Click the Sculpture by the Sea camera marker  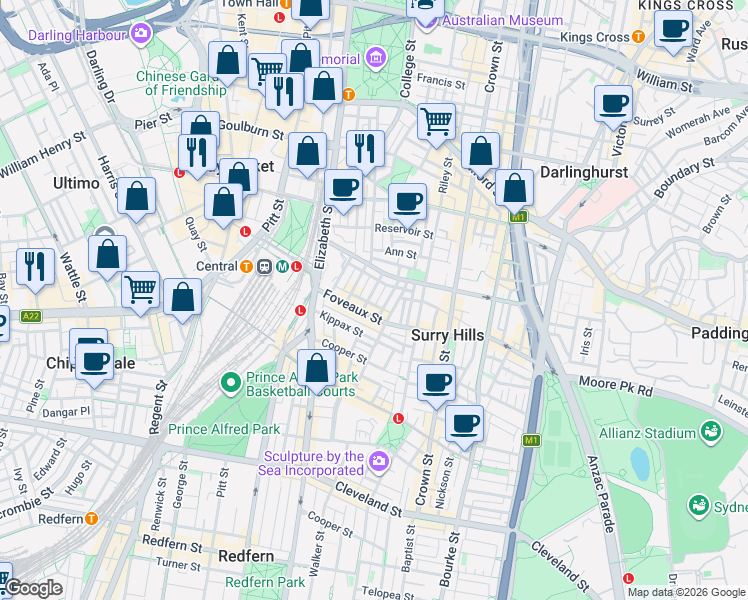tap(379, 461)
